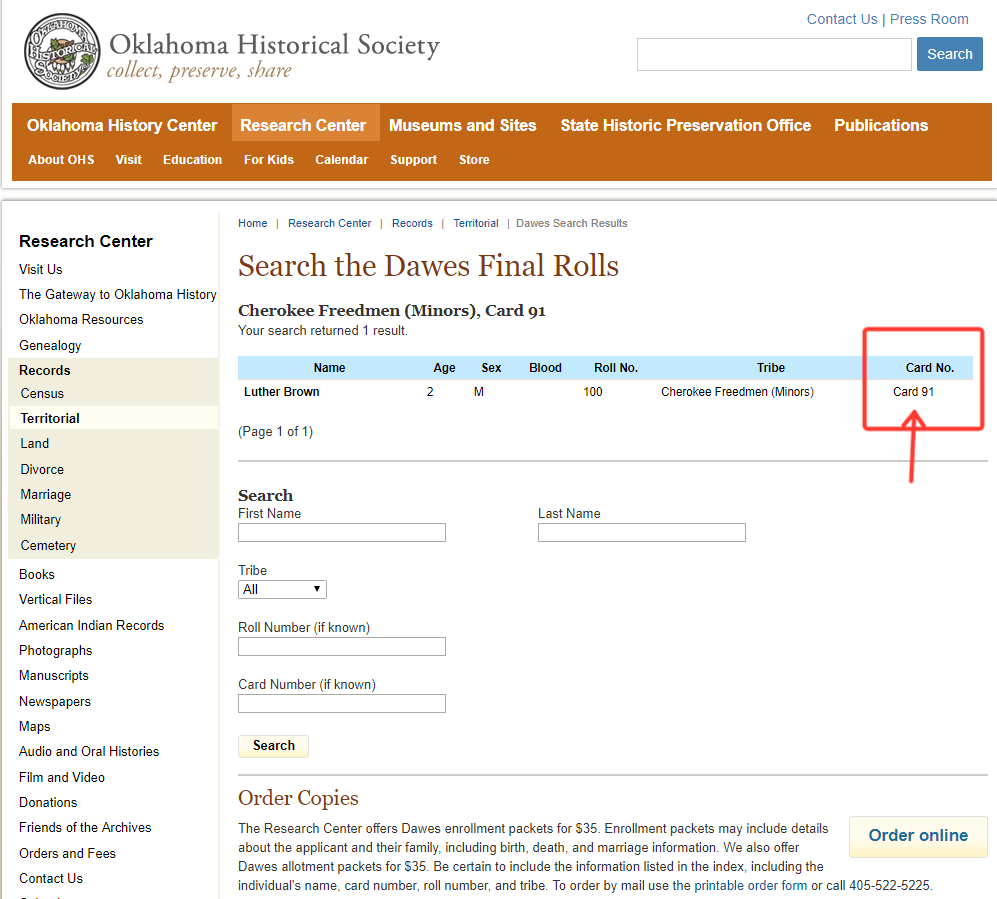The image size is (997, 899).
Task: Focus the Card Number input field
Action: point(341,704)
